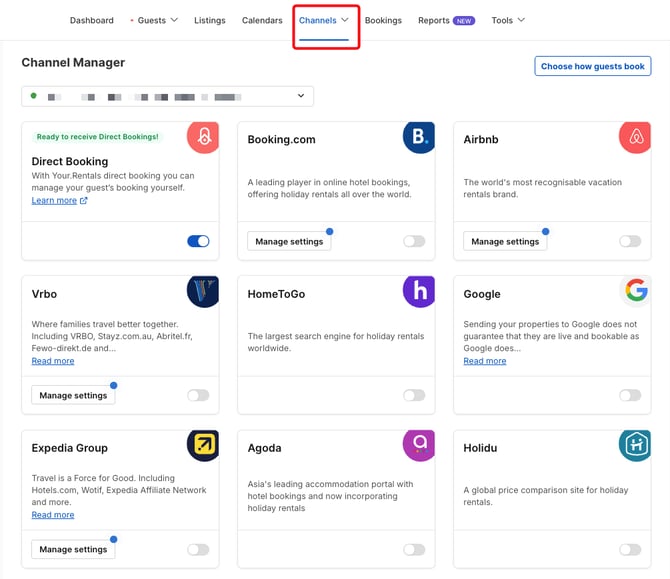Click the Direct Booking channel logo icon
Screen dimensions: 670x579
tap(203, 137)
